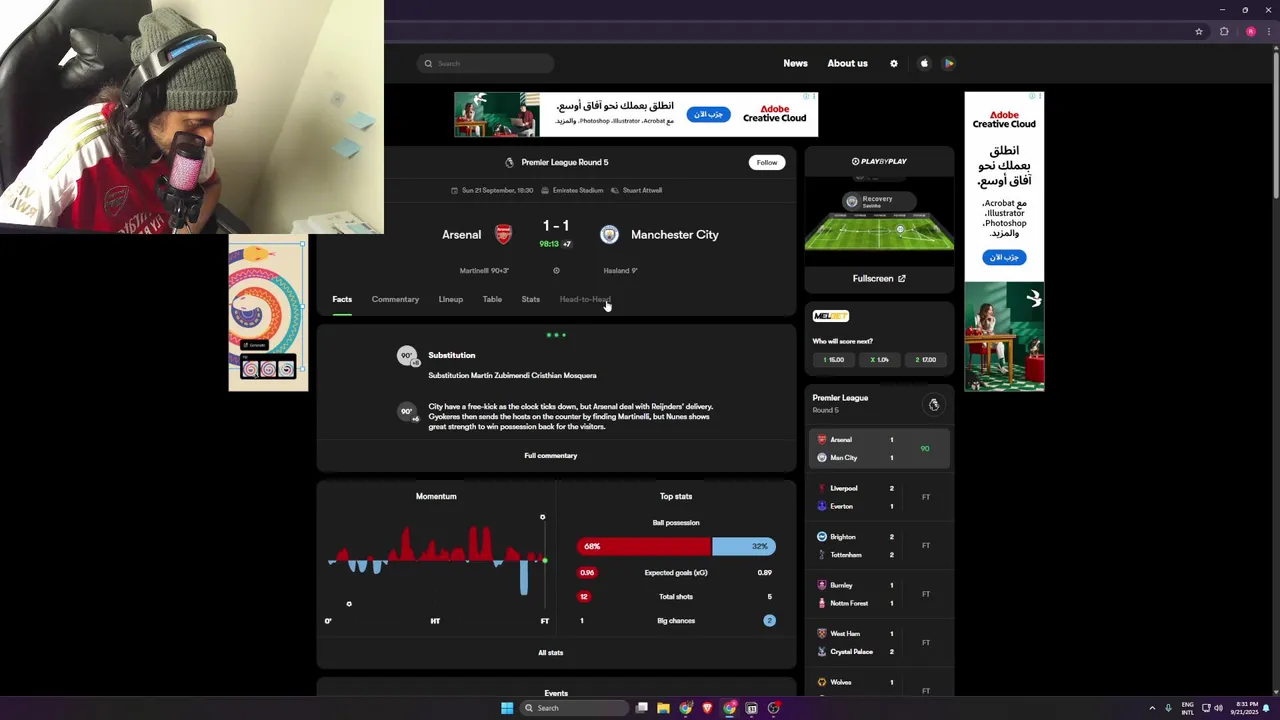
Task: Open File Explorer from the taskbar
Action: pos(663,708)
